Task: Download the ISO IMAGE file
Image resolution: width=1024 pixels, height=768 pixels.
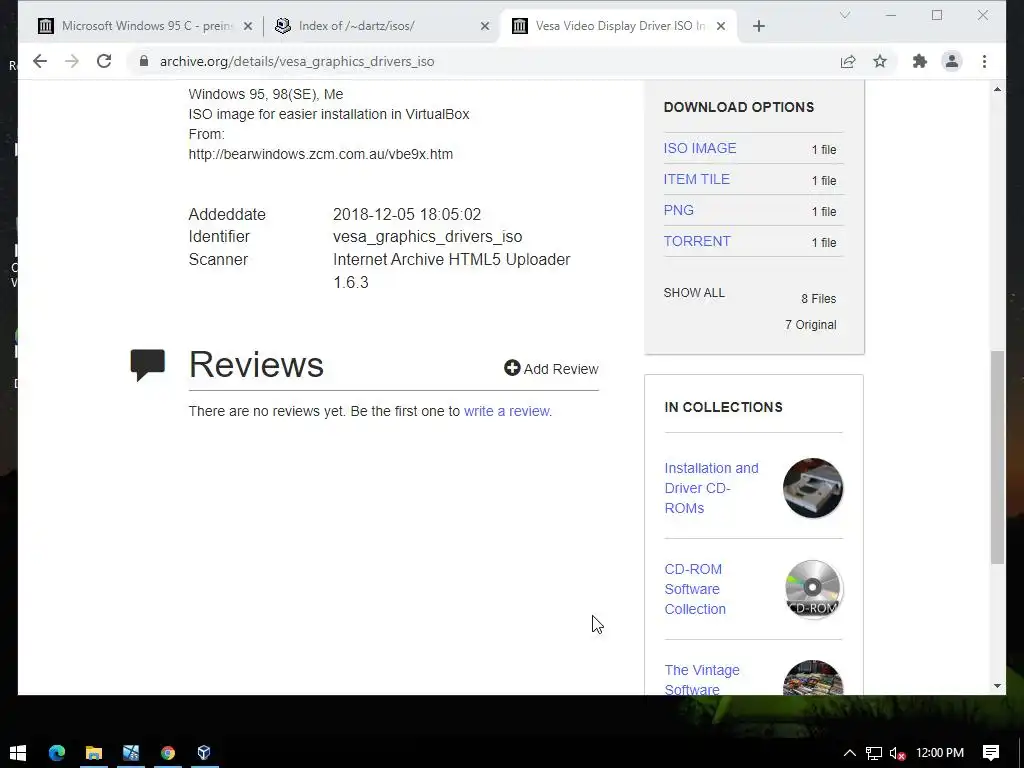Action: [699, 148]
